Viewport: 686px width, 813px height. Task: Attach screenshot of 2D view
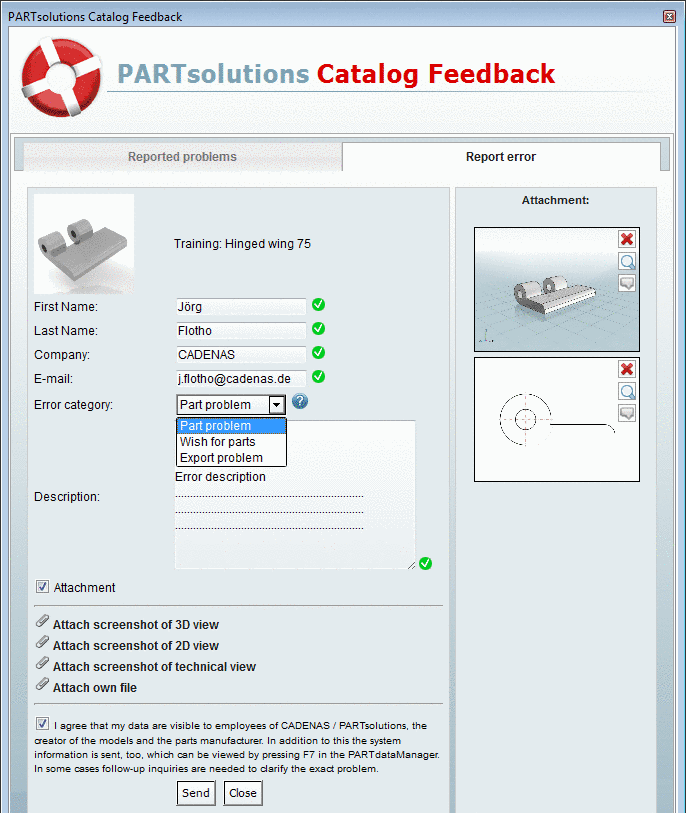click(x=136, y=646)
